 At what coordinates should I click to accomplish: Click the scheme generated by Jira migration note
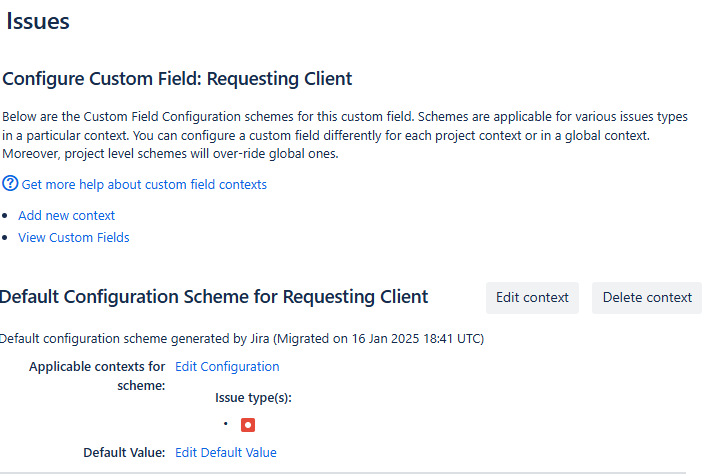(x=240, y=339)
